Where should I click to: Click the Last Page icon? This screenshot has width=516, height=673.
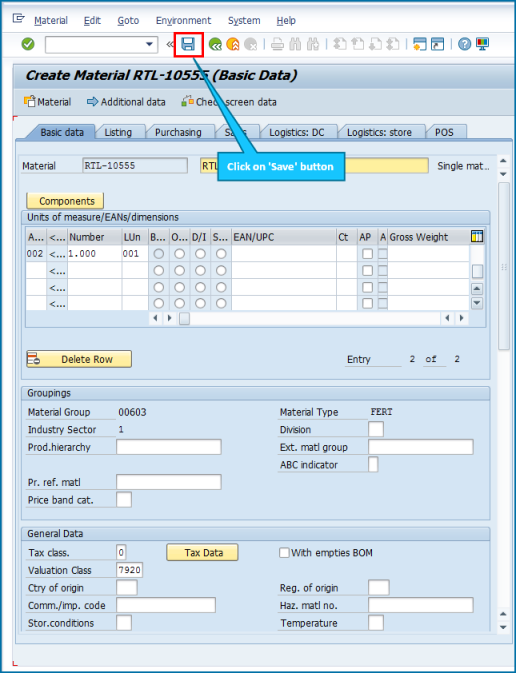tap(392, 44)
